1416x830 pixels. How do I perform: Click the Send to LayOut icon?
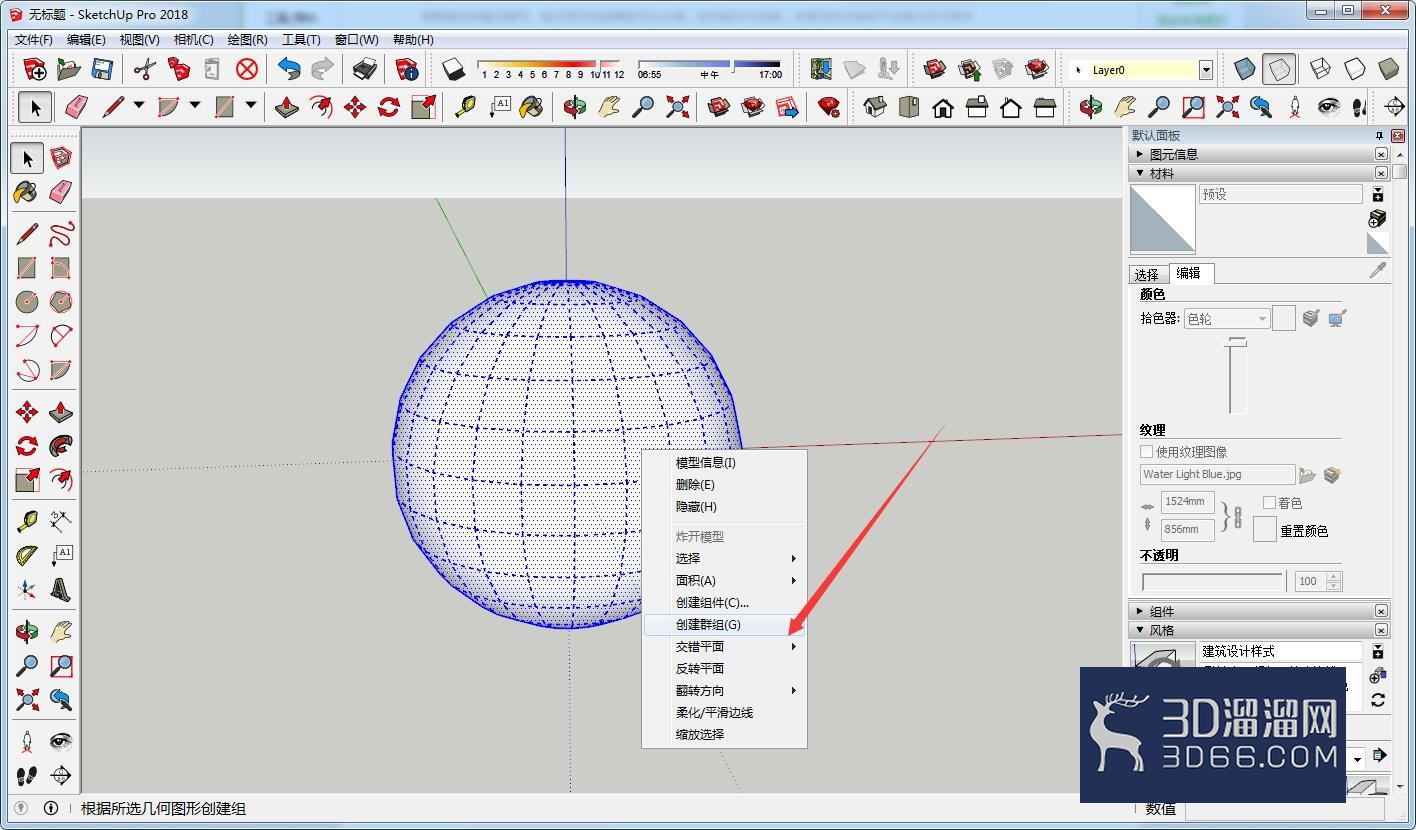tap(787, 107)
